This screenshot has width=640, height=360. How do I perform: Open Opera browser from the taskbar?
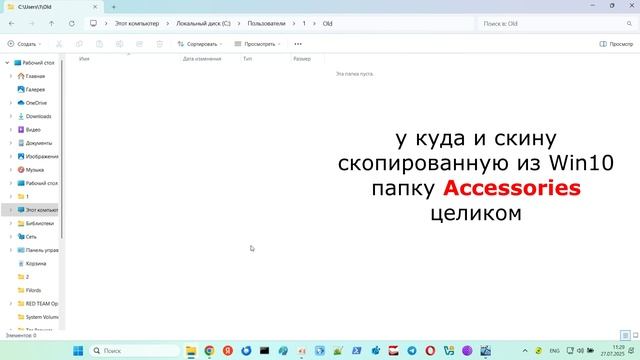(430, 351)
